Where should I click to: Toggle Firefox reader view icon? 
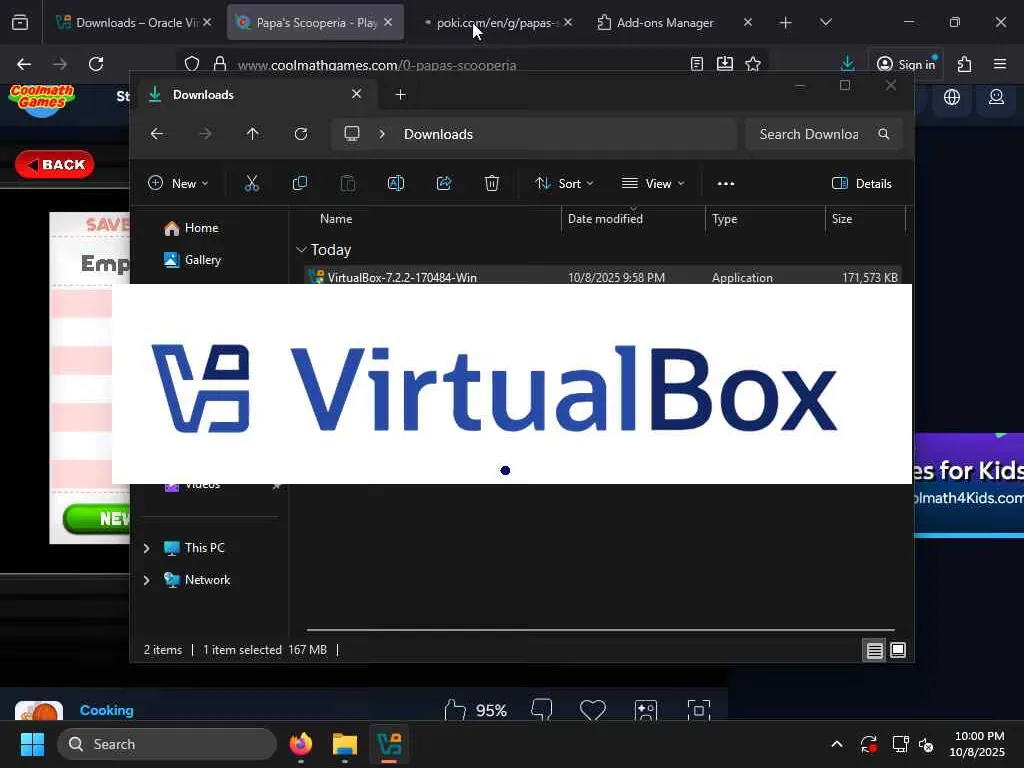(x=697, y=64)
